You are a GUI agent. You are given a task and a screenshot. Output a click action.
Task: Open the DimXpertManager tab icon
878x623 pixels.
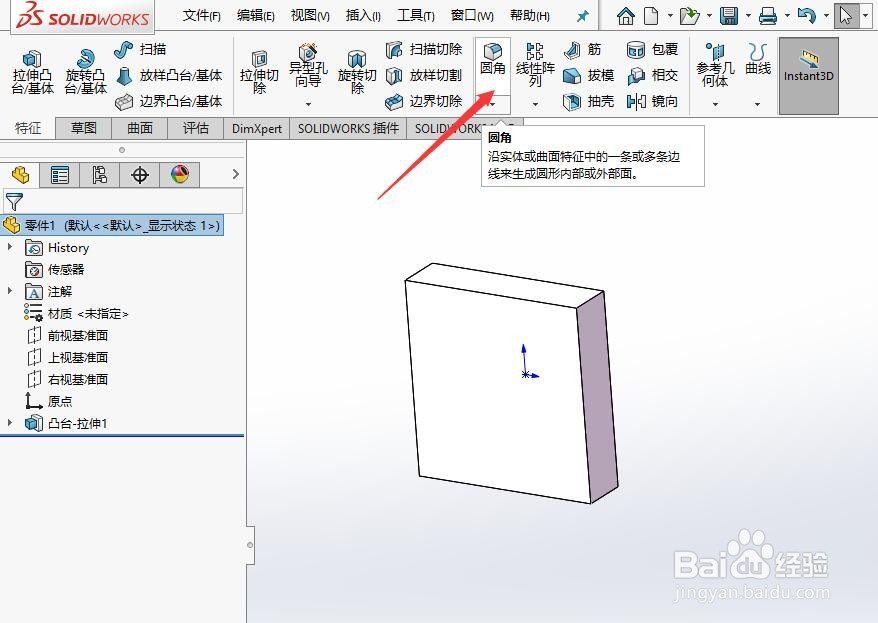point(139,175)
